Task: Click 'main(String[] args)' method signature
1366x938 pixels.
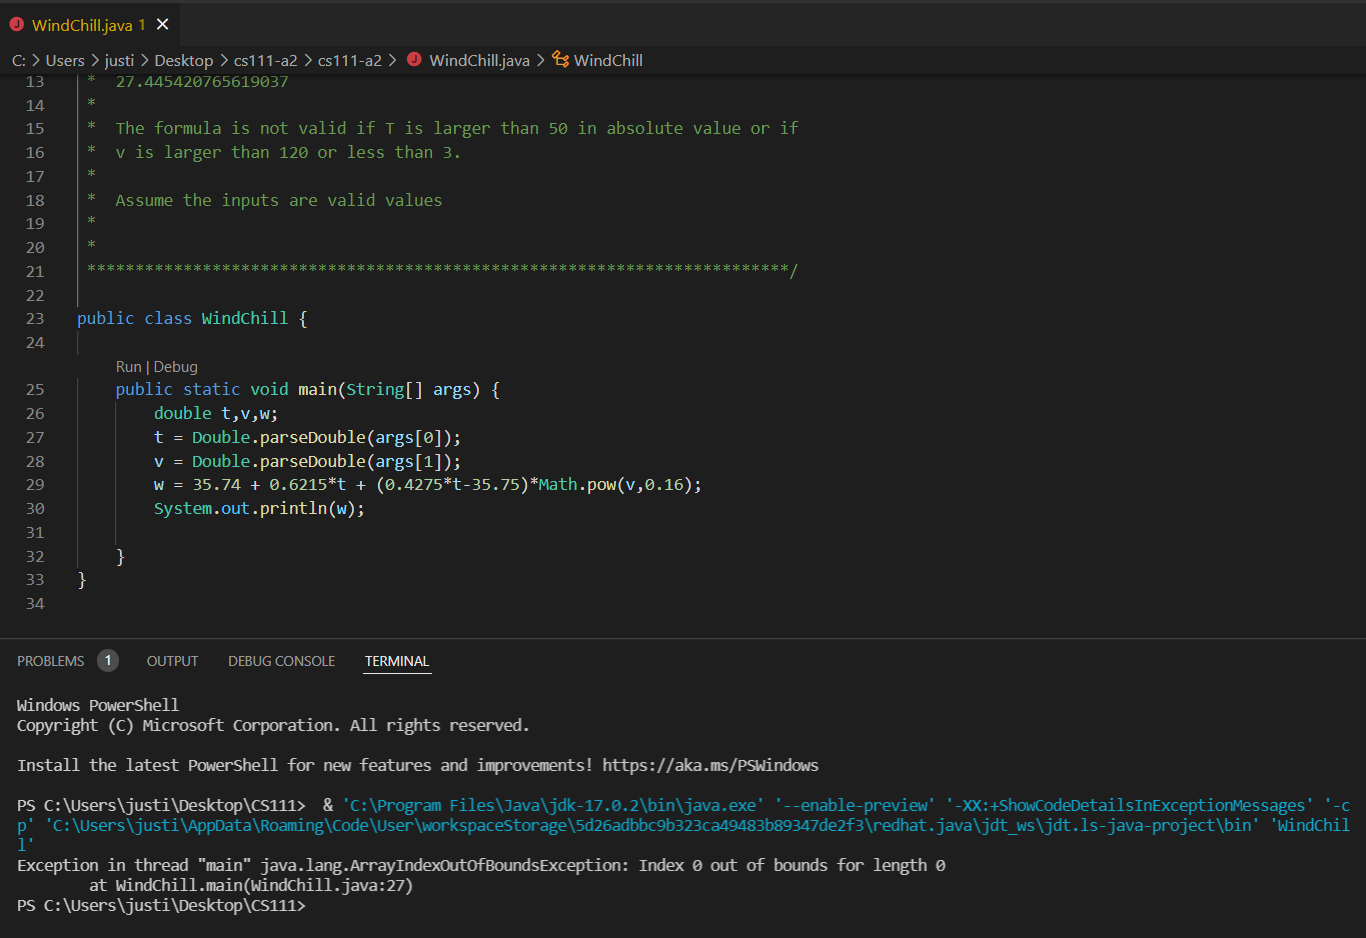Action: (x=389, y=389)
